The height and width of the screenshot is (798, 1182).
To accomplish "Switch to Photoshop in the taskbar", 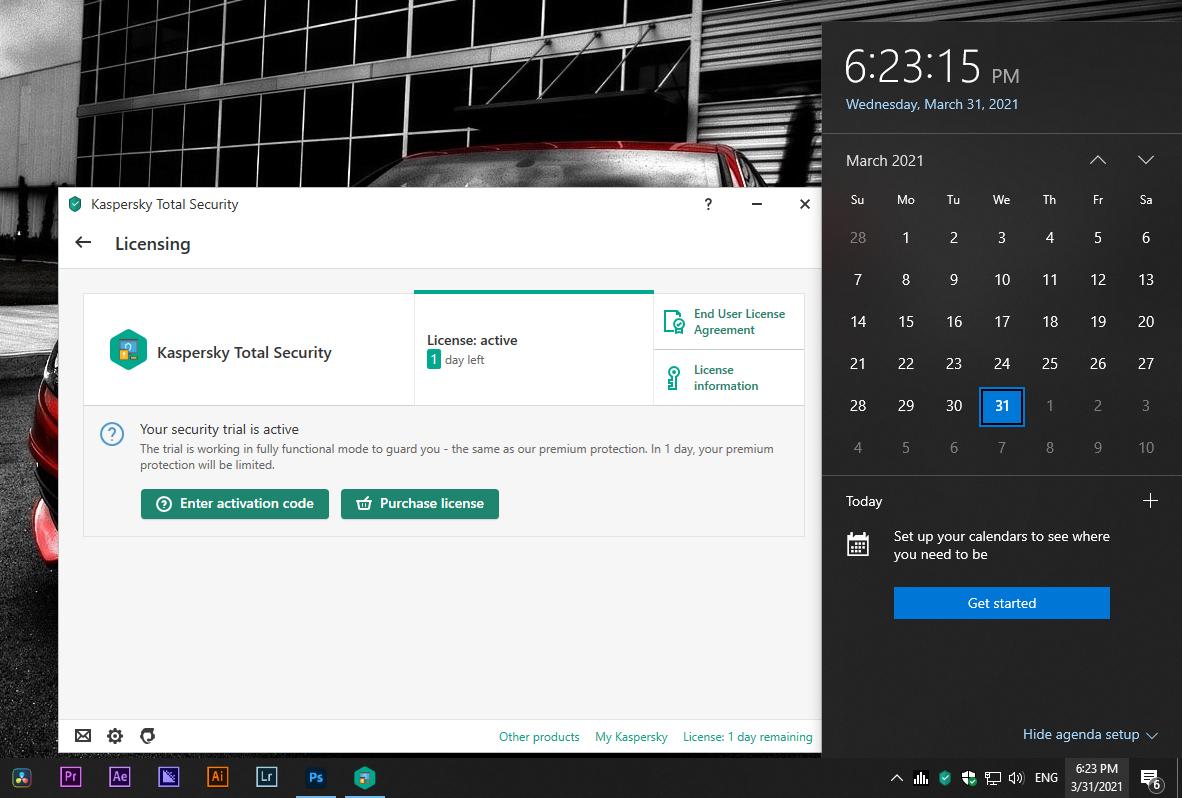I will [316, 777].
